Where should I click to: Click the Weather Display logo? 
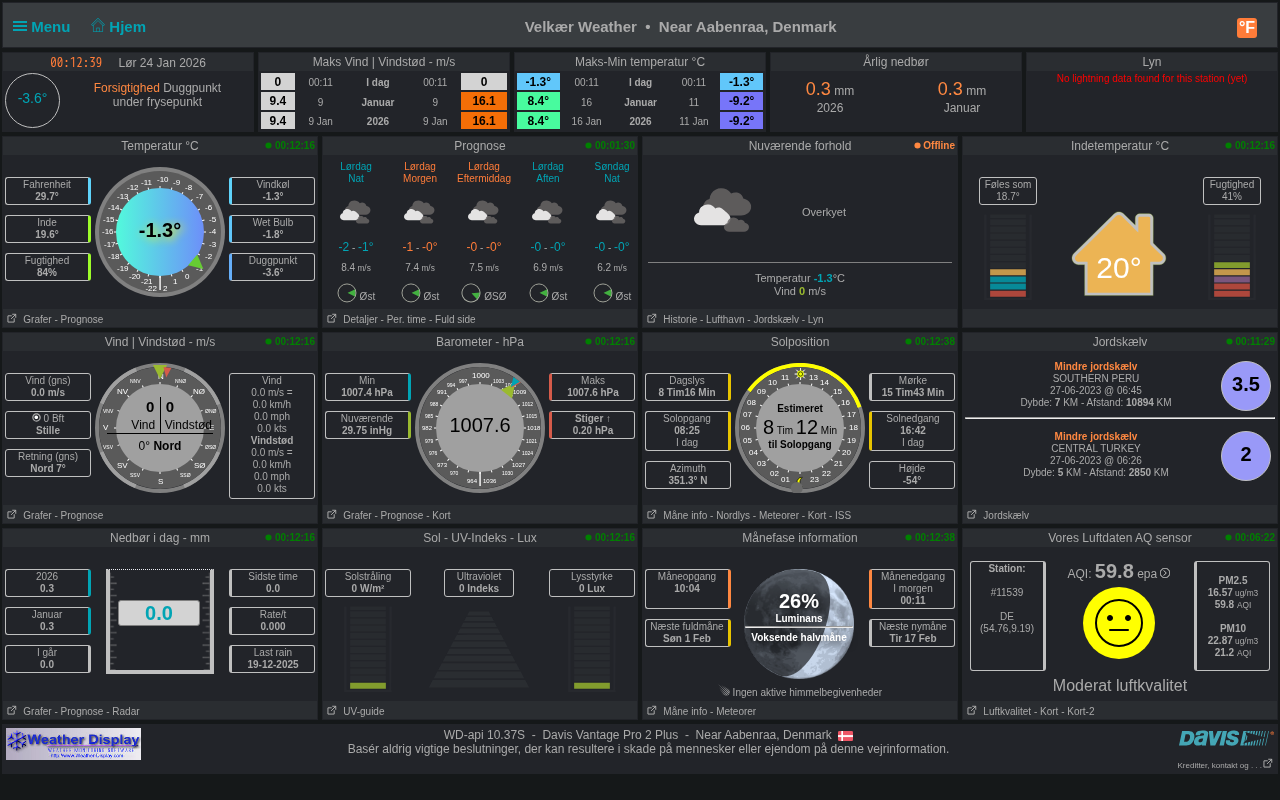(73, 744)
